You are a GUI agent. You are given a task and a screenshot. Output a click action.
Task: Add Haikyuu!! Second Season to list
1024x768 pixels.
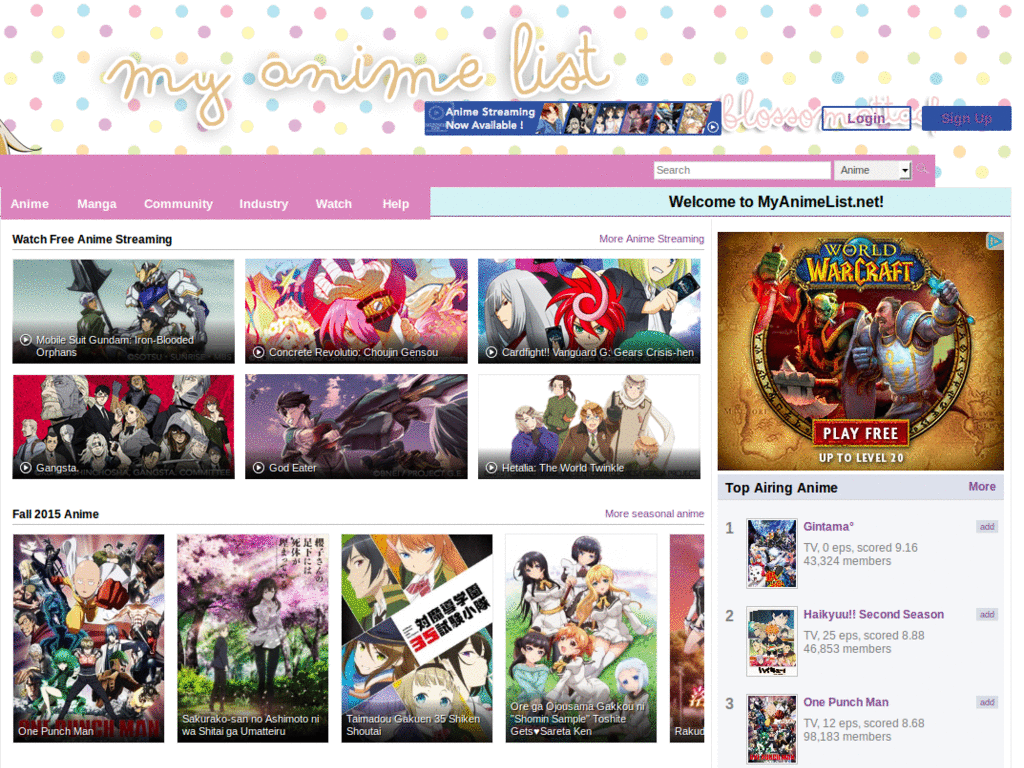(x=987, y=615)
